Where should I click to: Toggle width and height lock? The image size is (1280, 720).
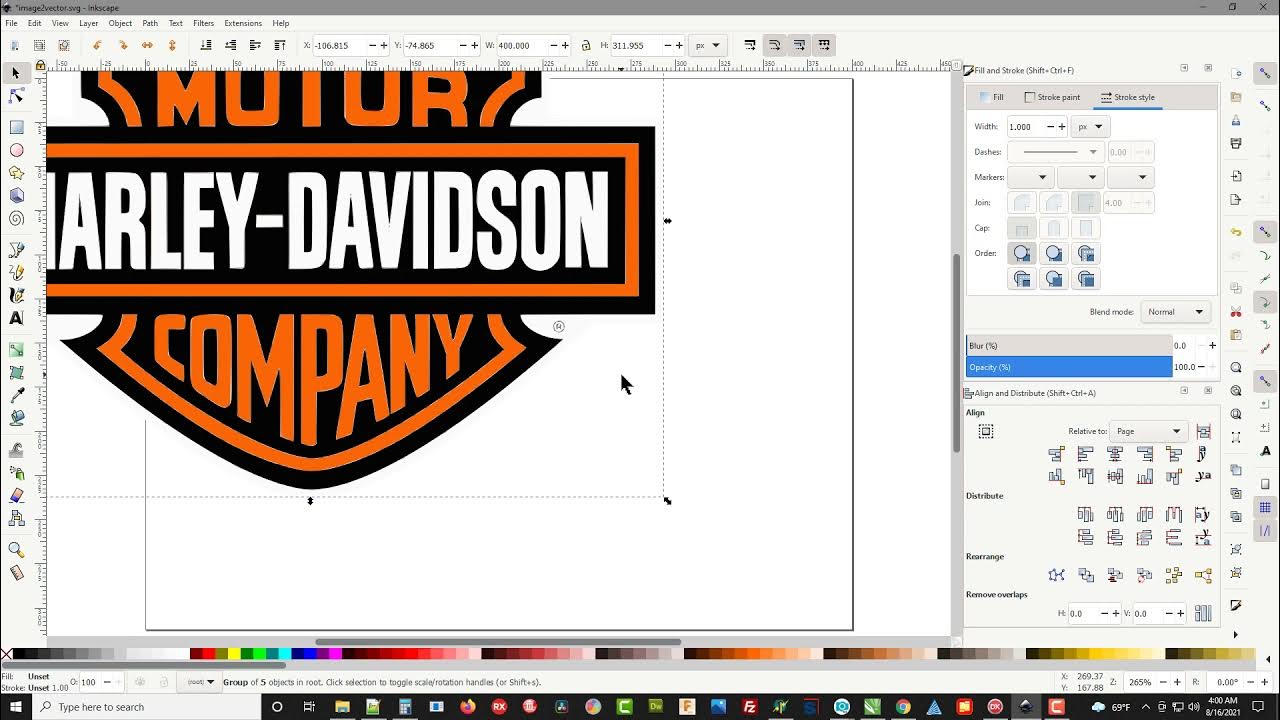586,45
